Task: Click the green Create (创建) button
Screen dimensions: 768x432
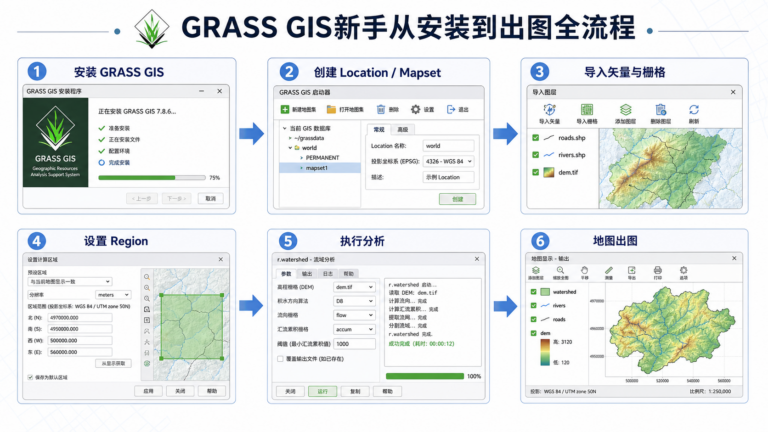Action: 457,199
